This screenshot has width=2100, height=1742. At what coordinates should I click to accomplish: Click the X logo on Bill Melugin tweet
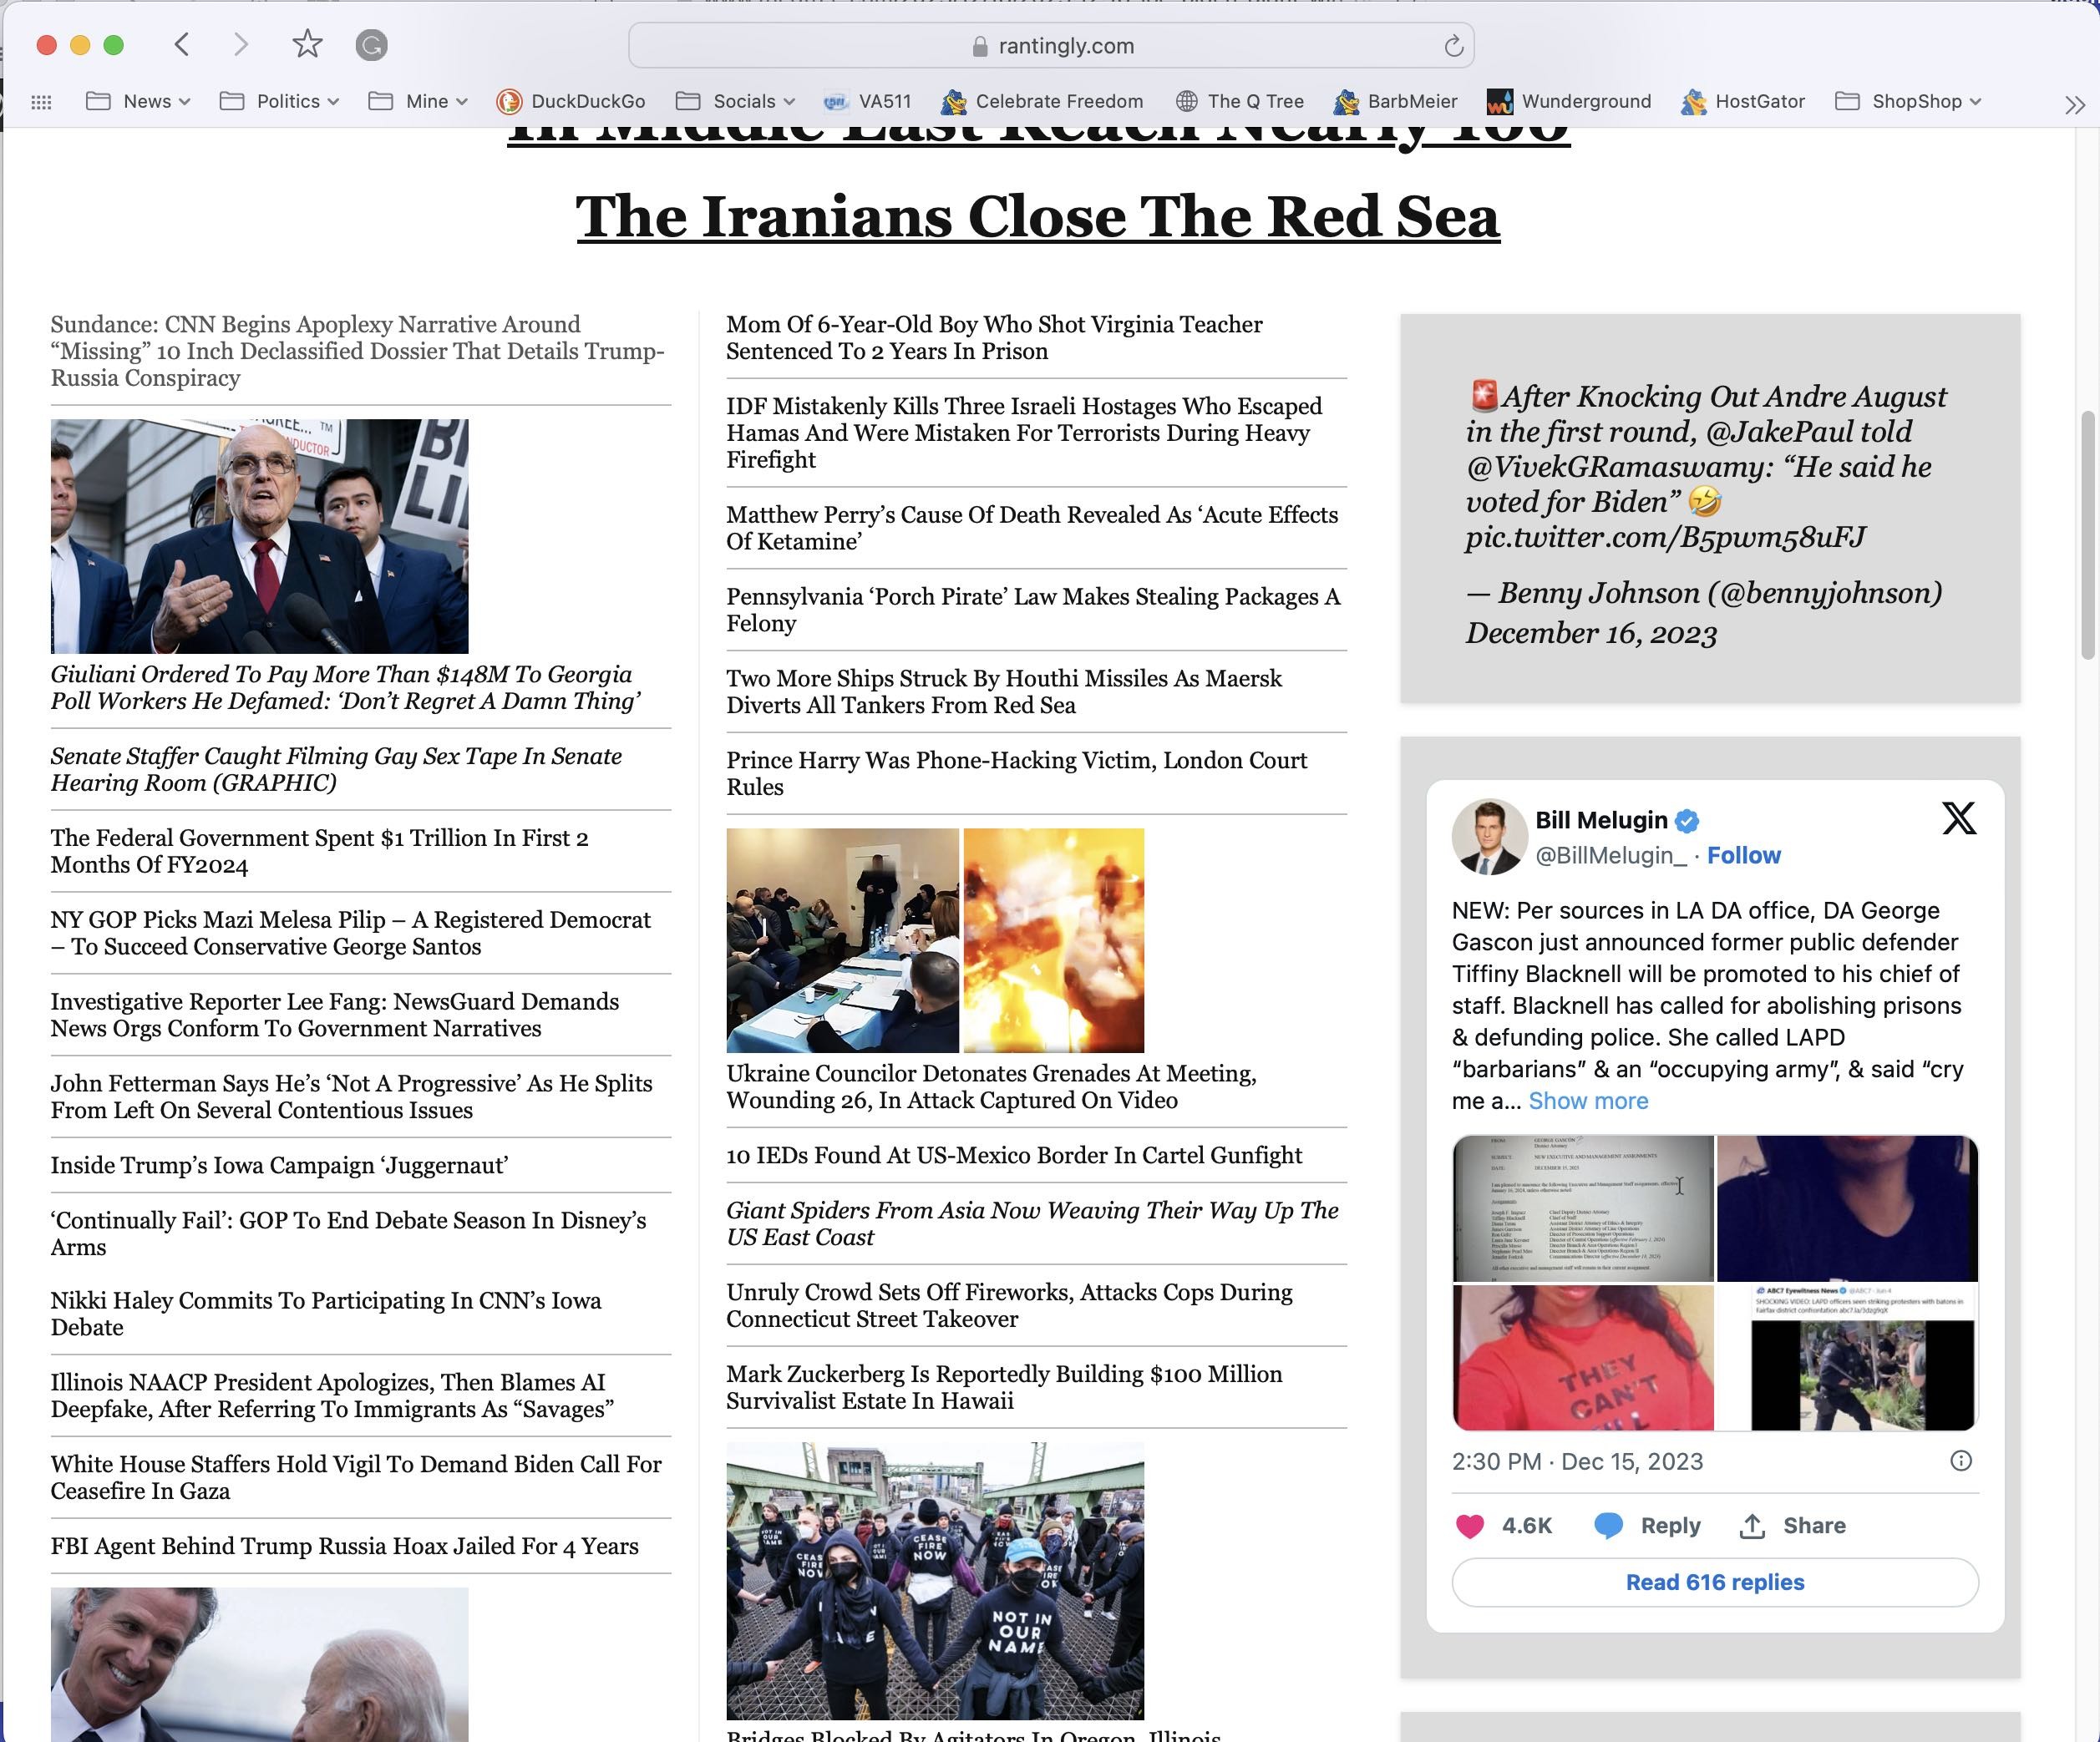point(1959,818)
